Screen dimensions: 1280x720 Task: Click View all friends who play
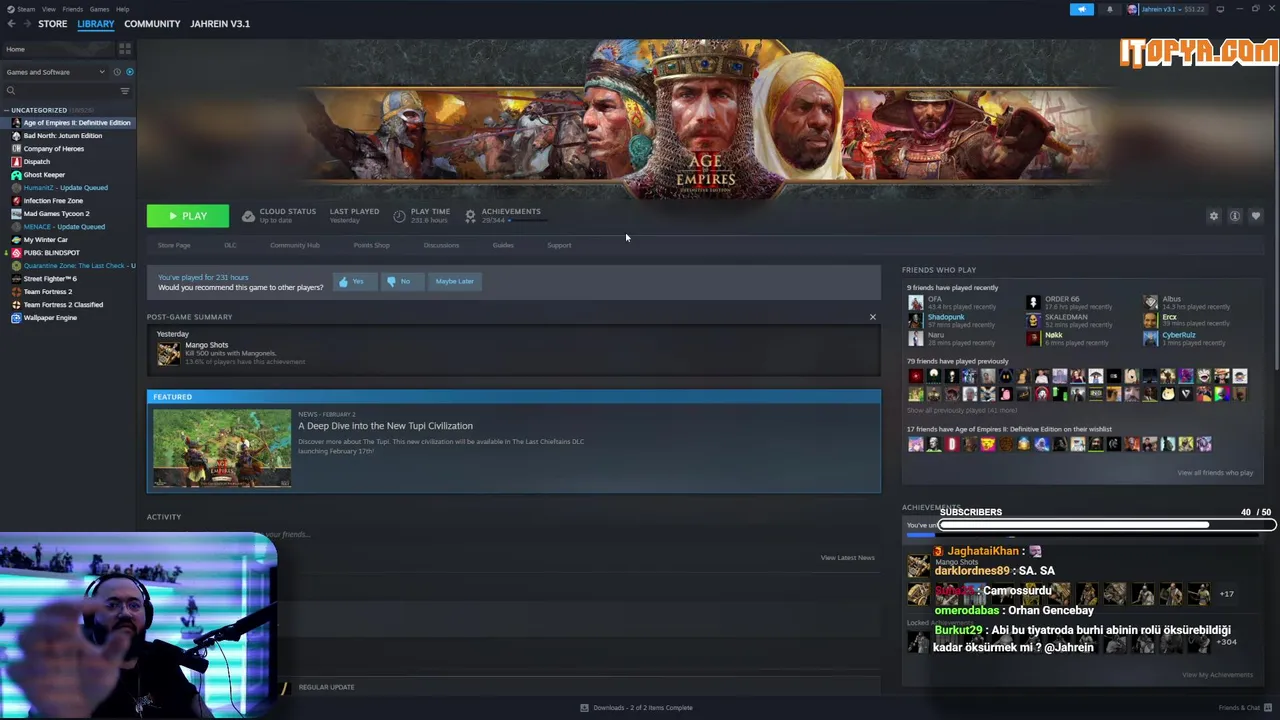coord(1215,473)
